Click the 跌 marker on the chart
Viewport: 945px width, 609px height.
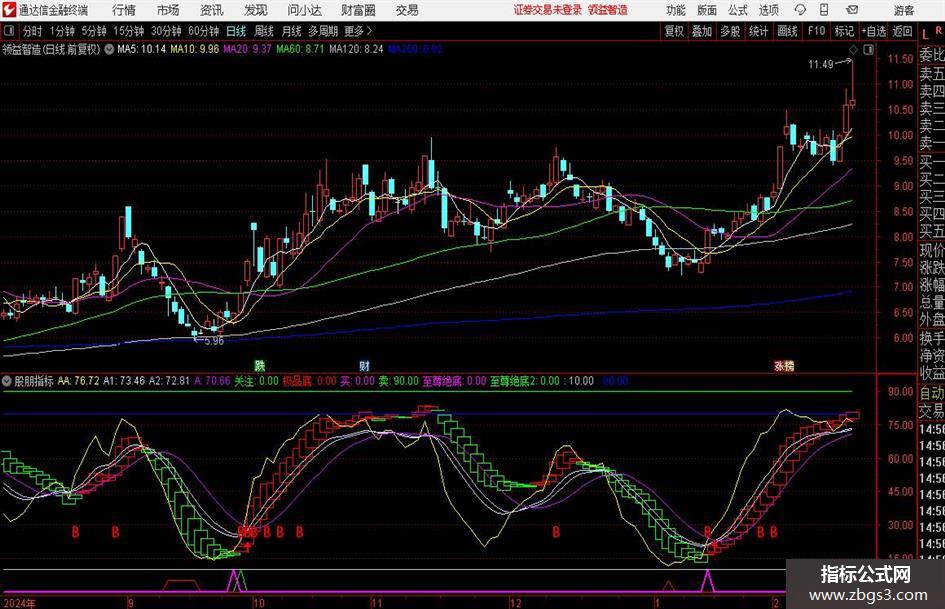point(259,365)
